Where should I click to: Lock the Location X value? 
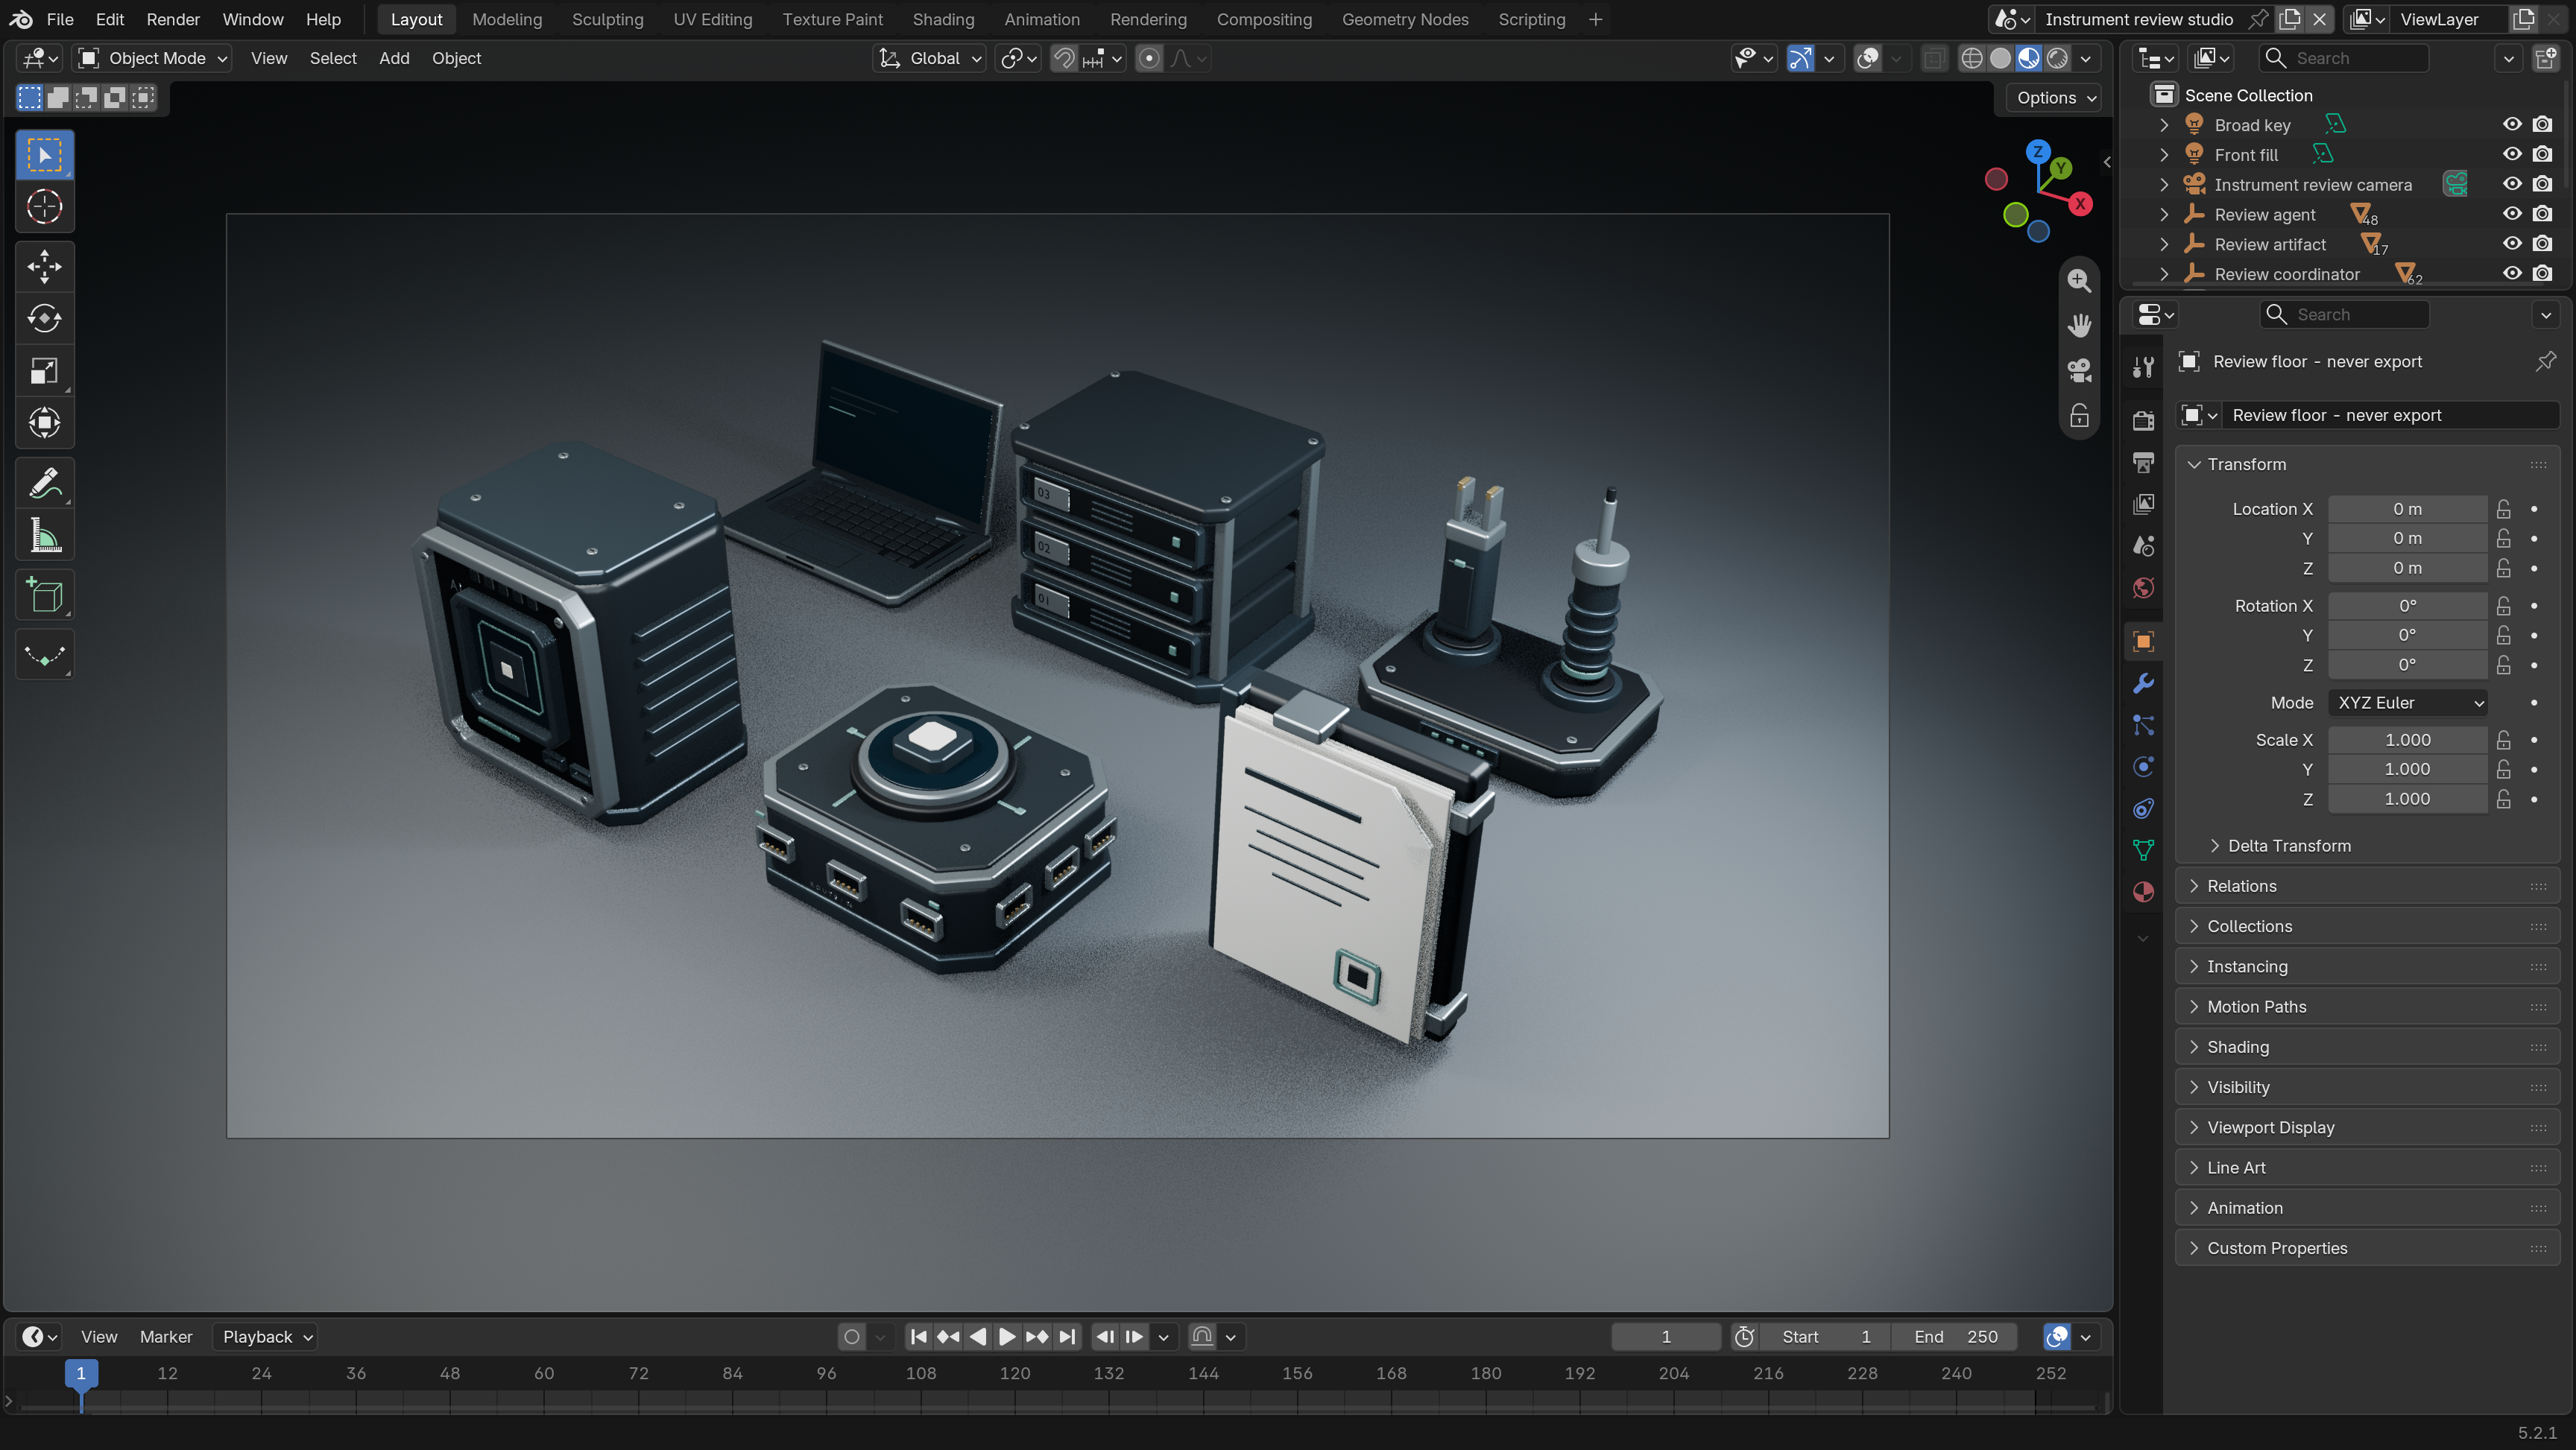pyautogui.click(x=2503, y=509)
